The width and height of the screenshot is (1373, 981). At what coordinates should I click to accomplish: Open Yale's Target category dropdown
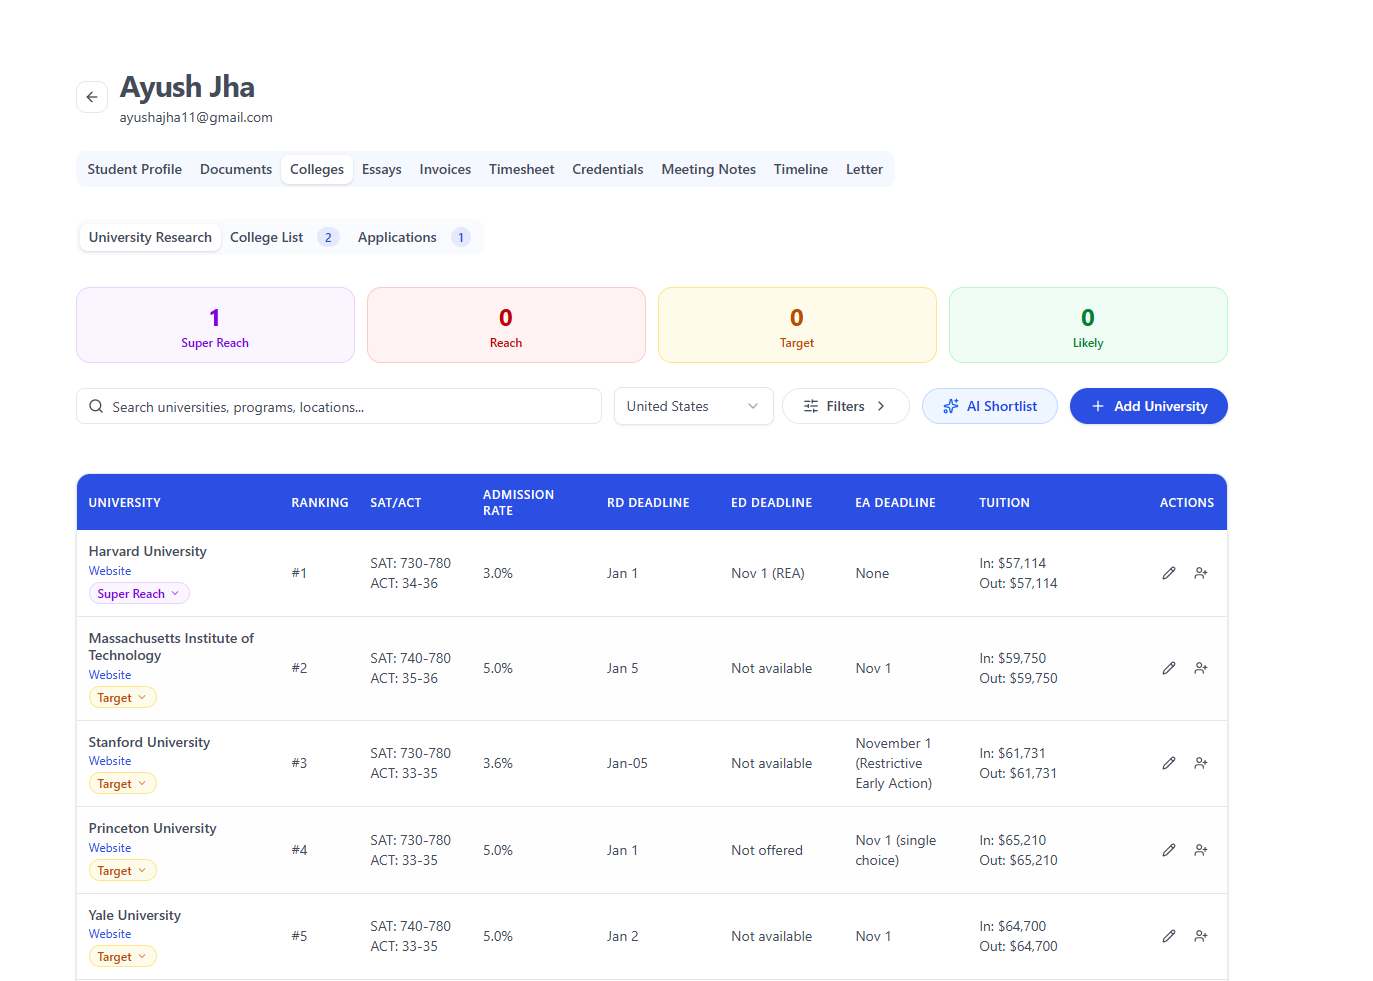123,956
